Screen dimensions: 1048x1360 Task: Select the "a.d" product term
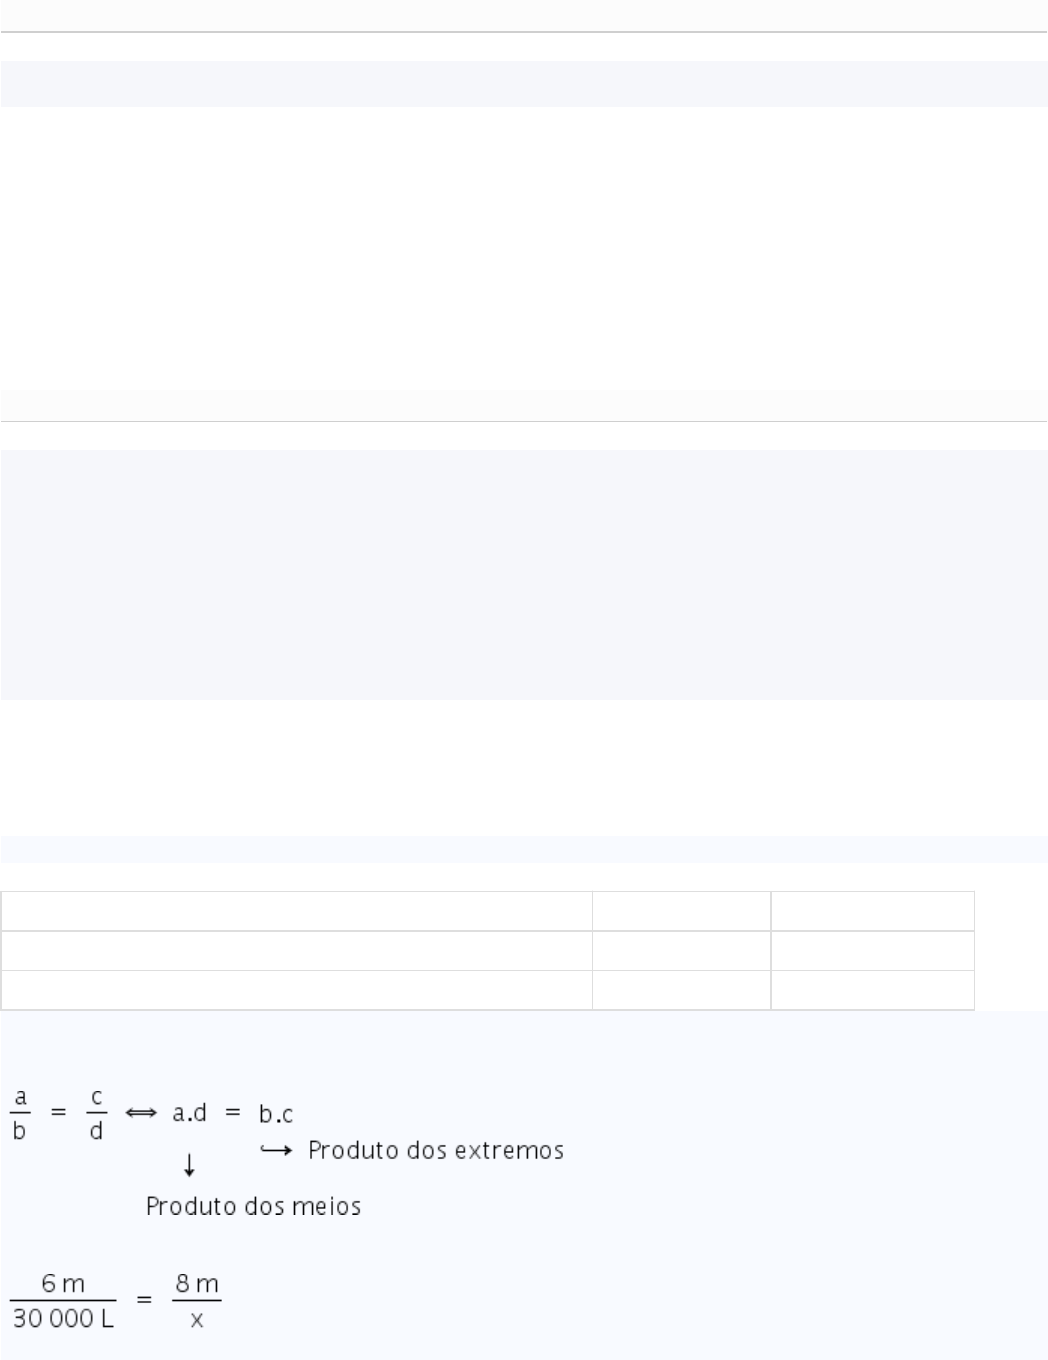[x=189, y=1113]
